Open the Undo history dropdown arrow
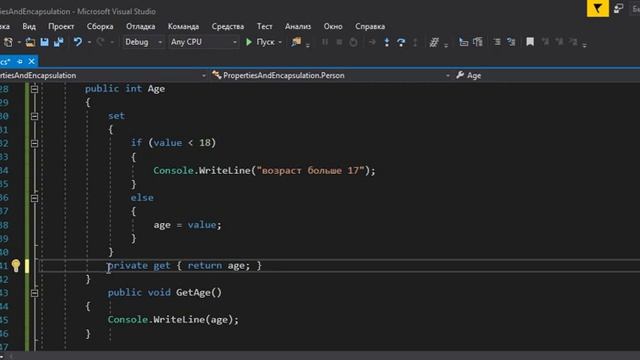640x360 pixels. (x=89, y=42)
